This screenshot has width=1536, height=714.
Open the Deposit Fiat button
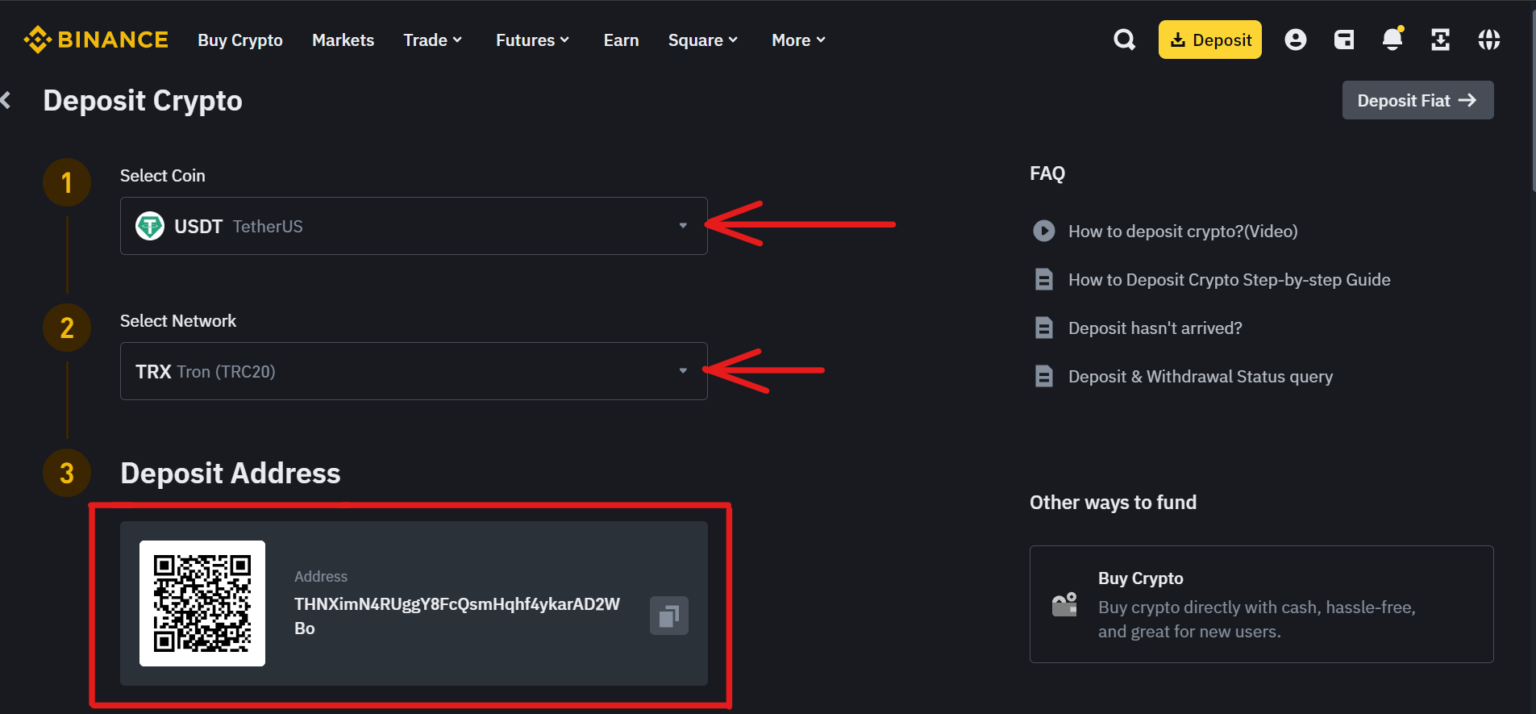point(1417,99)
